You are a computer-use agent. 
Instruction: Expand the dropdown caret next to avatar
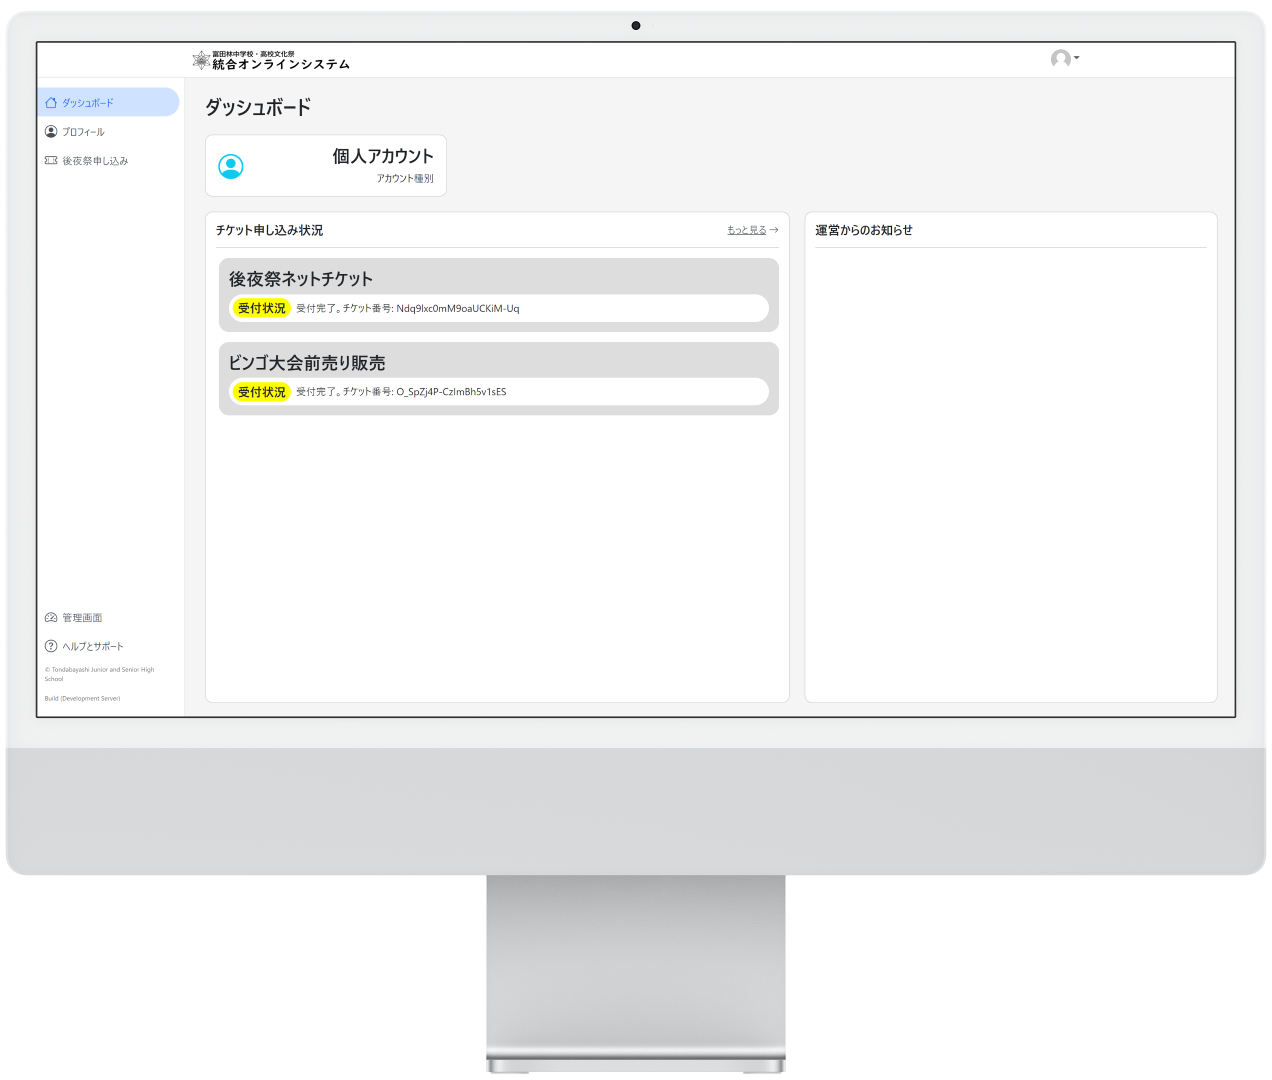click(1077, 58)
